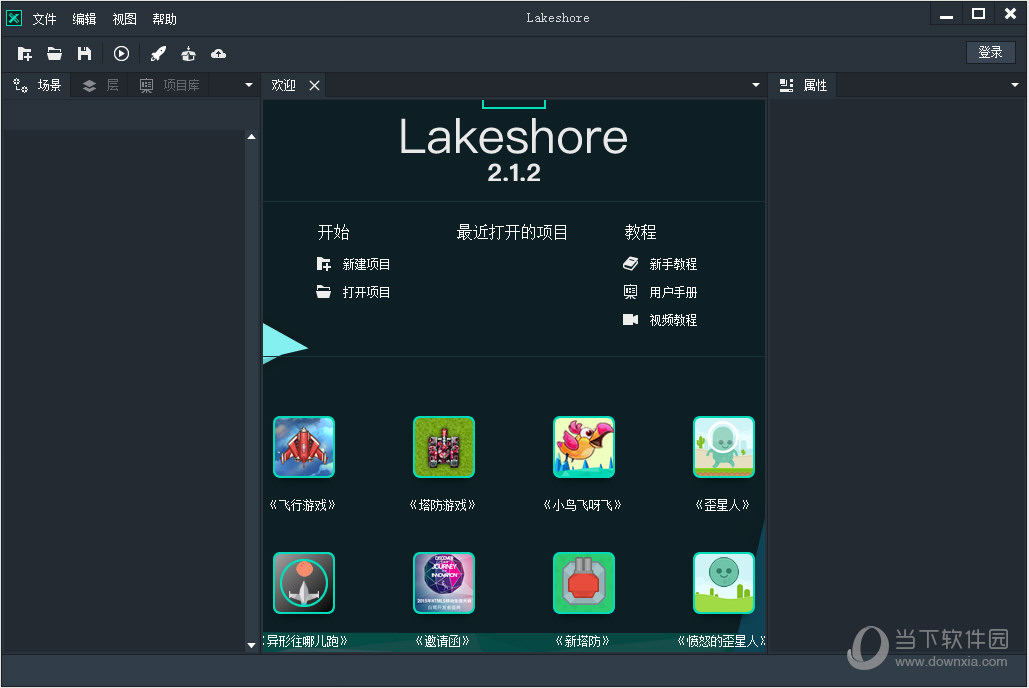Click the manual icon beside 用户手册
Viewport: 1029px width, 688px height.
(x=631, y=291)
